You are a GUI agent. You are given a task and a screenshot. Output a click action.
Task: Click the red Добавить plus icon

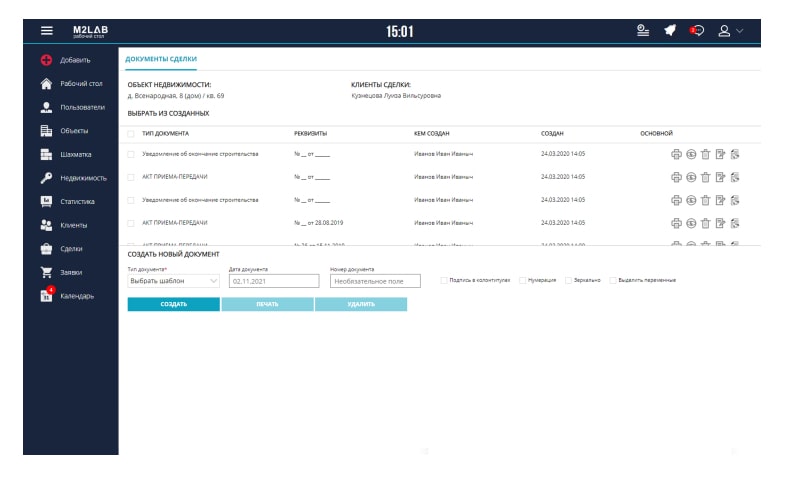(x=46, y=60)
